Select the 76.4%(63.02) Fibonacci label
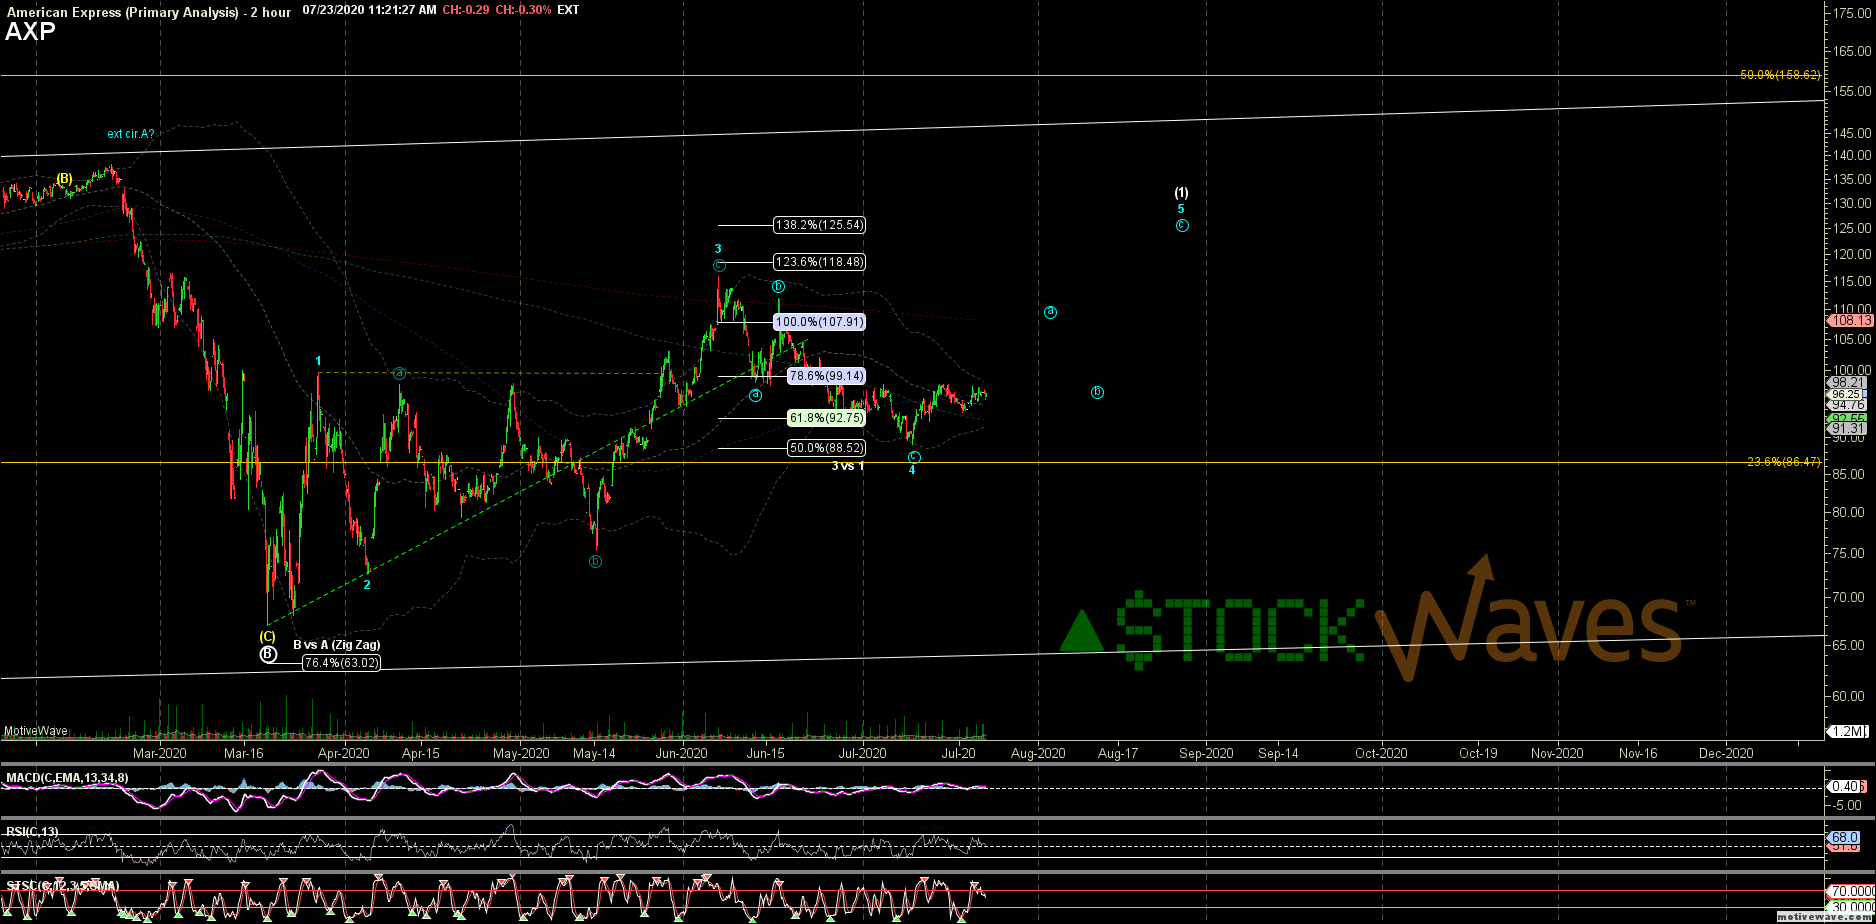Viewport: 1876px width, 924px height. tap(341, 662)
